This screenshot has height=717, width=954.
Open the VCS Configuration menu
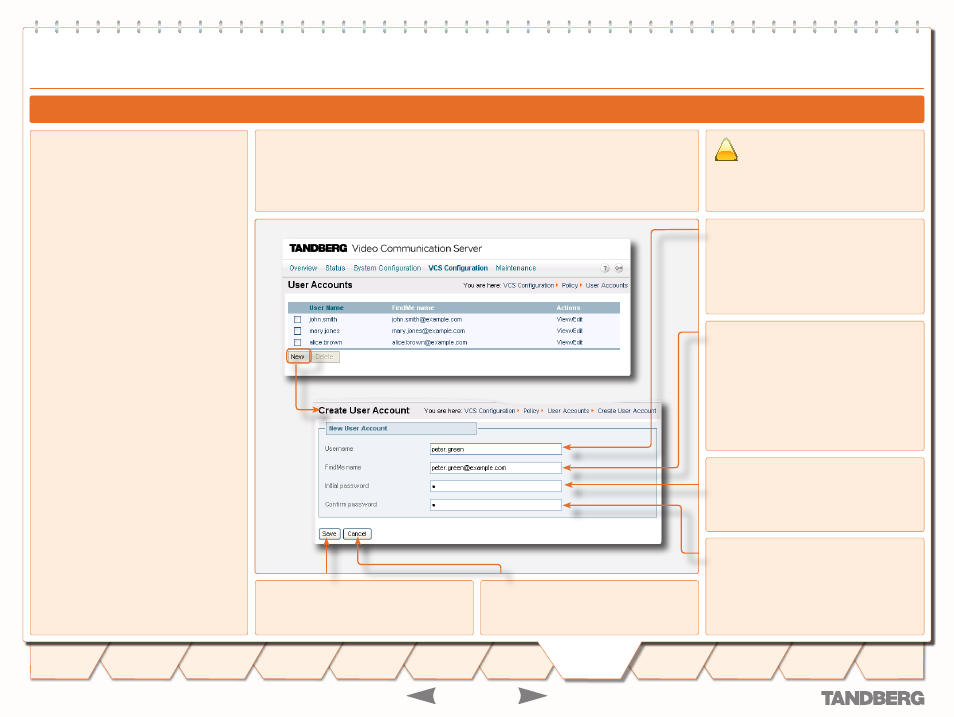click(458, 268)
